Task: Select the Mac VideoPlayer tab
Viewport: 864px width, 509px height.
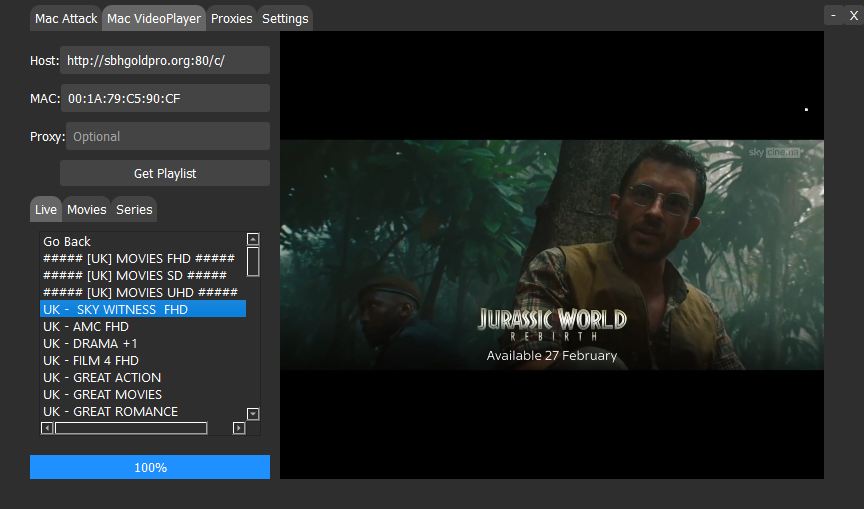Action: [154, 18]
